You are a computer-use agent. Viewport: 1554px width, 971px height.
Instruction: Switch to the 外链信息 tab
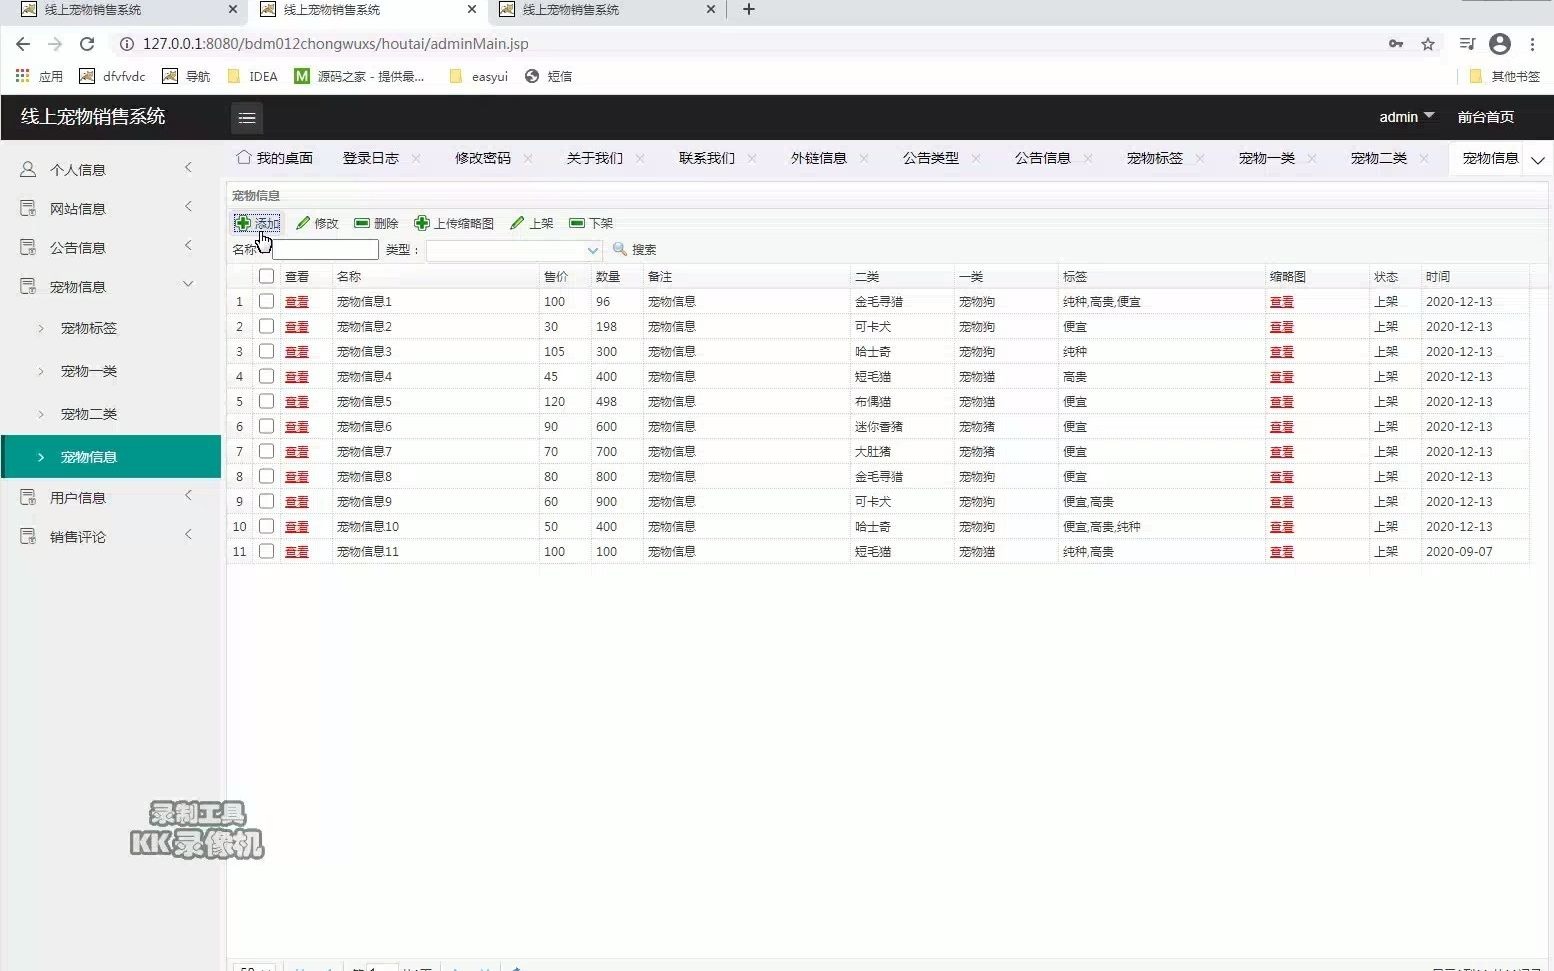pyautogui.click(x=819, y=158)
